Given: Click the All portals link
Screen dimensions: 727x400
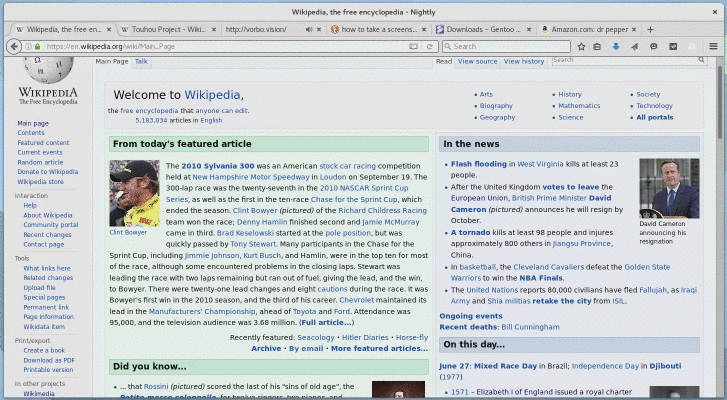Looking at the screenshot, I should click(x=654, y=117).
